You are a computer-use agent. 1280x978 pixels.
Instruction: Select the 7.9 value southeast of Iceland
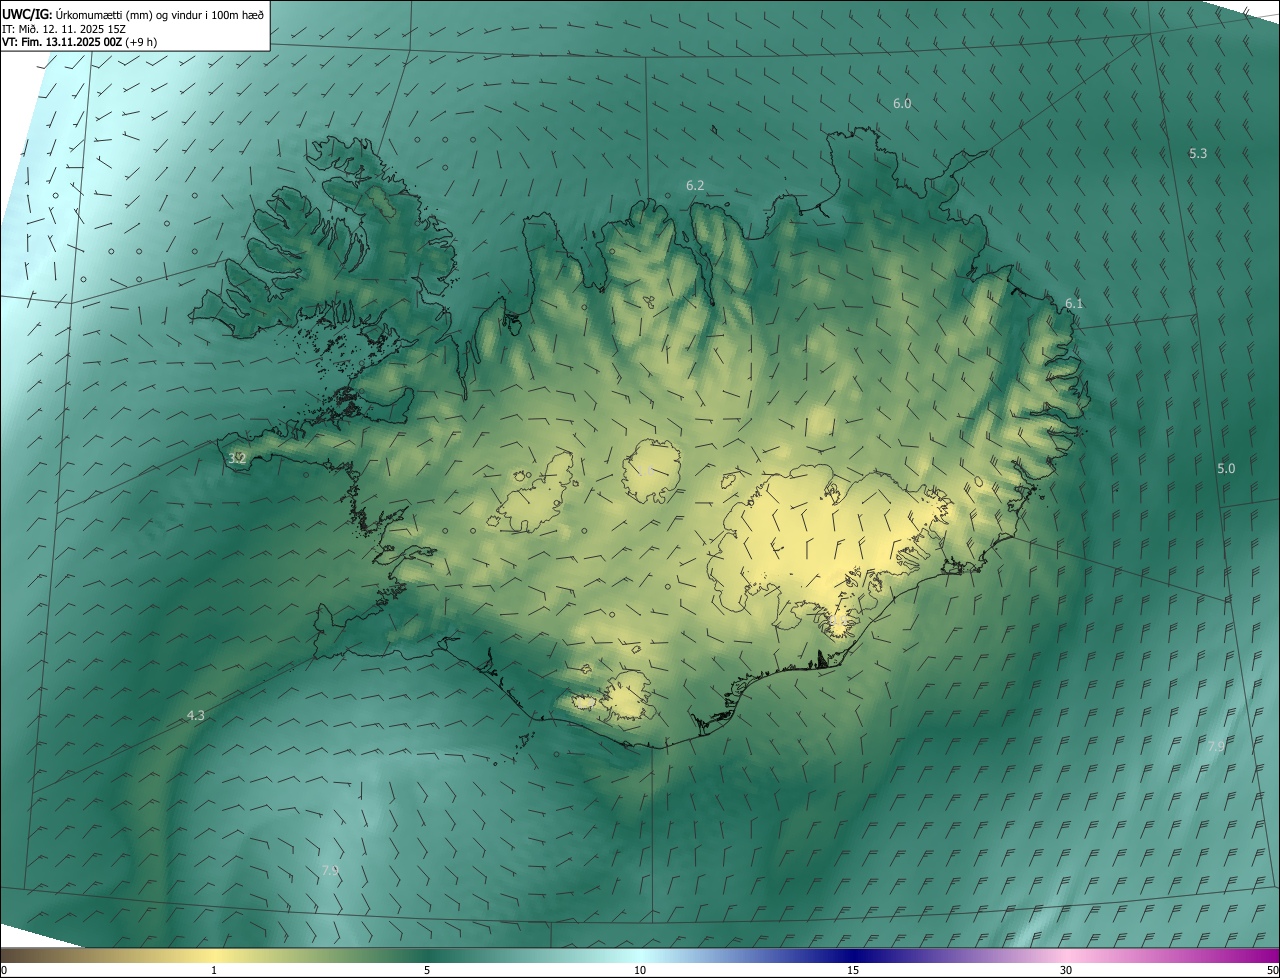point(1216,747)
